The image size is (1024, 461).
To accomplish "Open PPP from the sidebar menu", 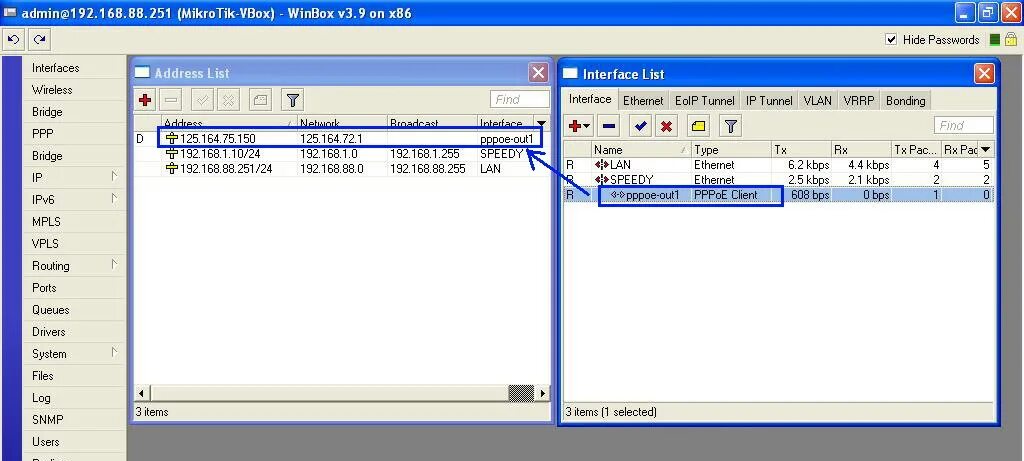I will 42,134.
